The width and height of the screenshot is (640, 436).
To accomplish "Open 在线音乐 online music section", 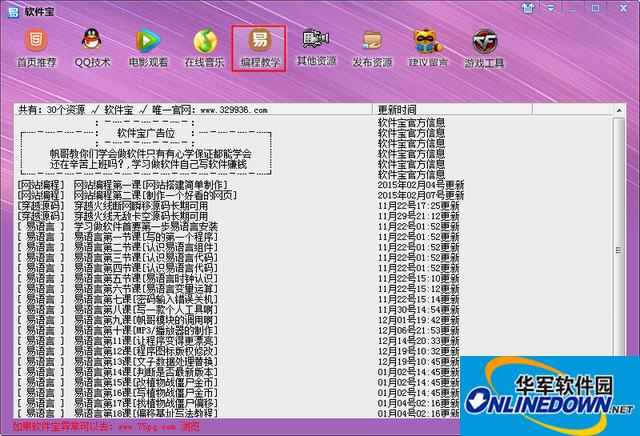I will coord(204,48).
